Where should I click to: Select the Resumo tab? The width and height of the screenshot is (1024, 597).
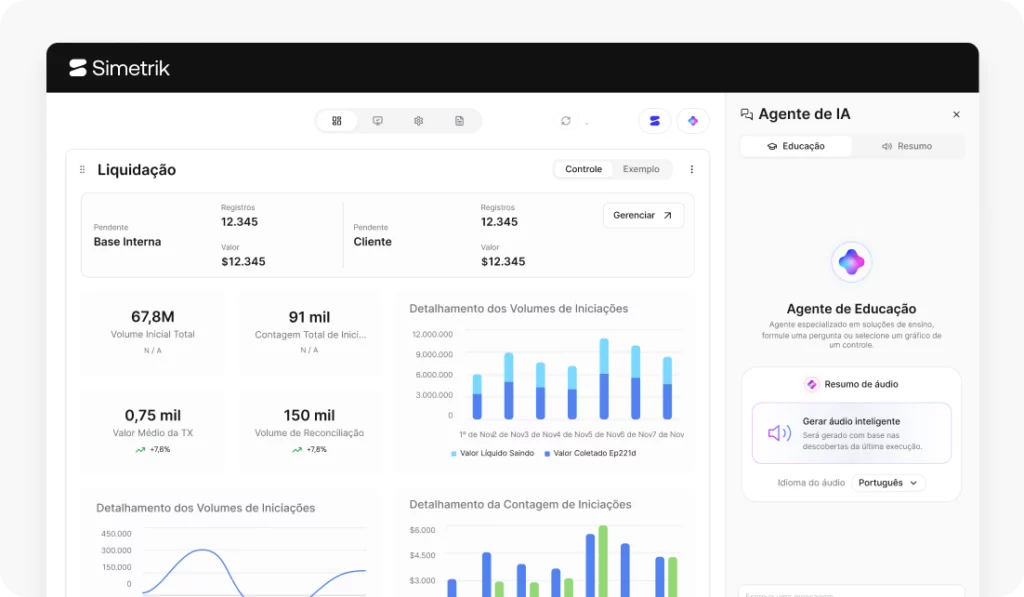907,146
